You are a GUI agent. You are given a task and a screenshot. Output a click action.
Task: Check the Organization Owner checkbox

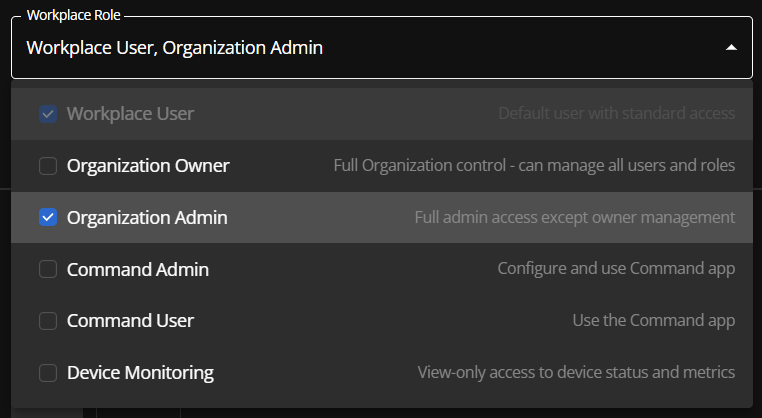(x=48, y=166)
